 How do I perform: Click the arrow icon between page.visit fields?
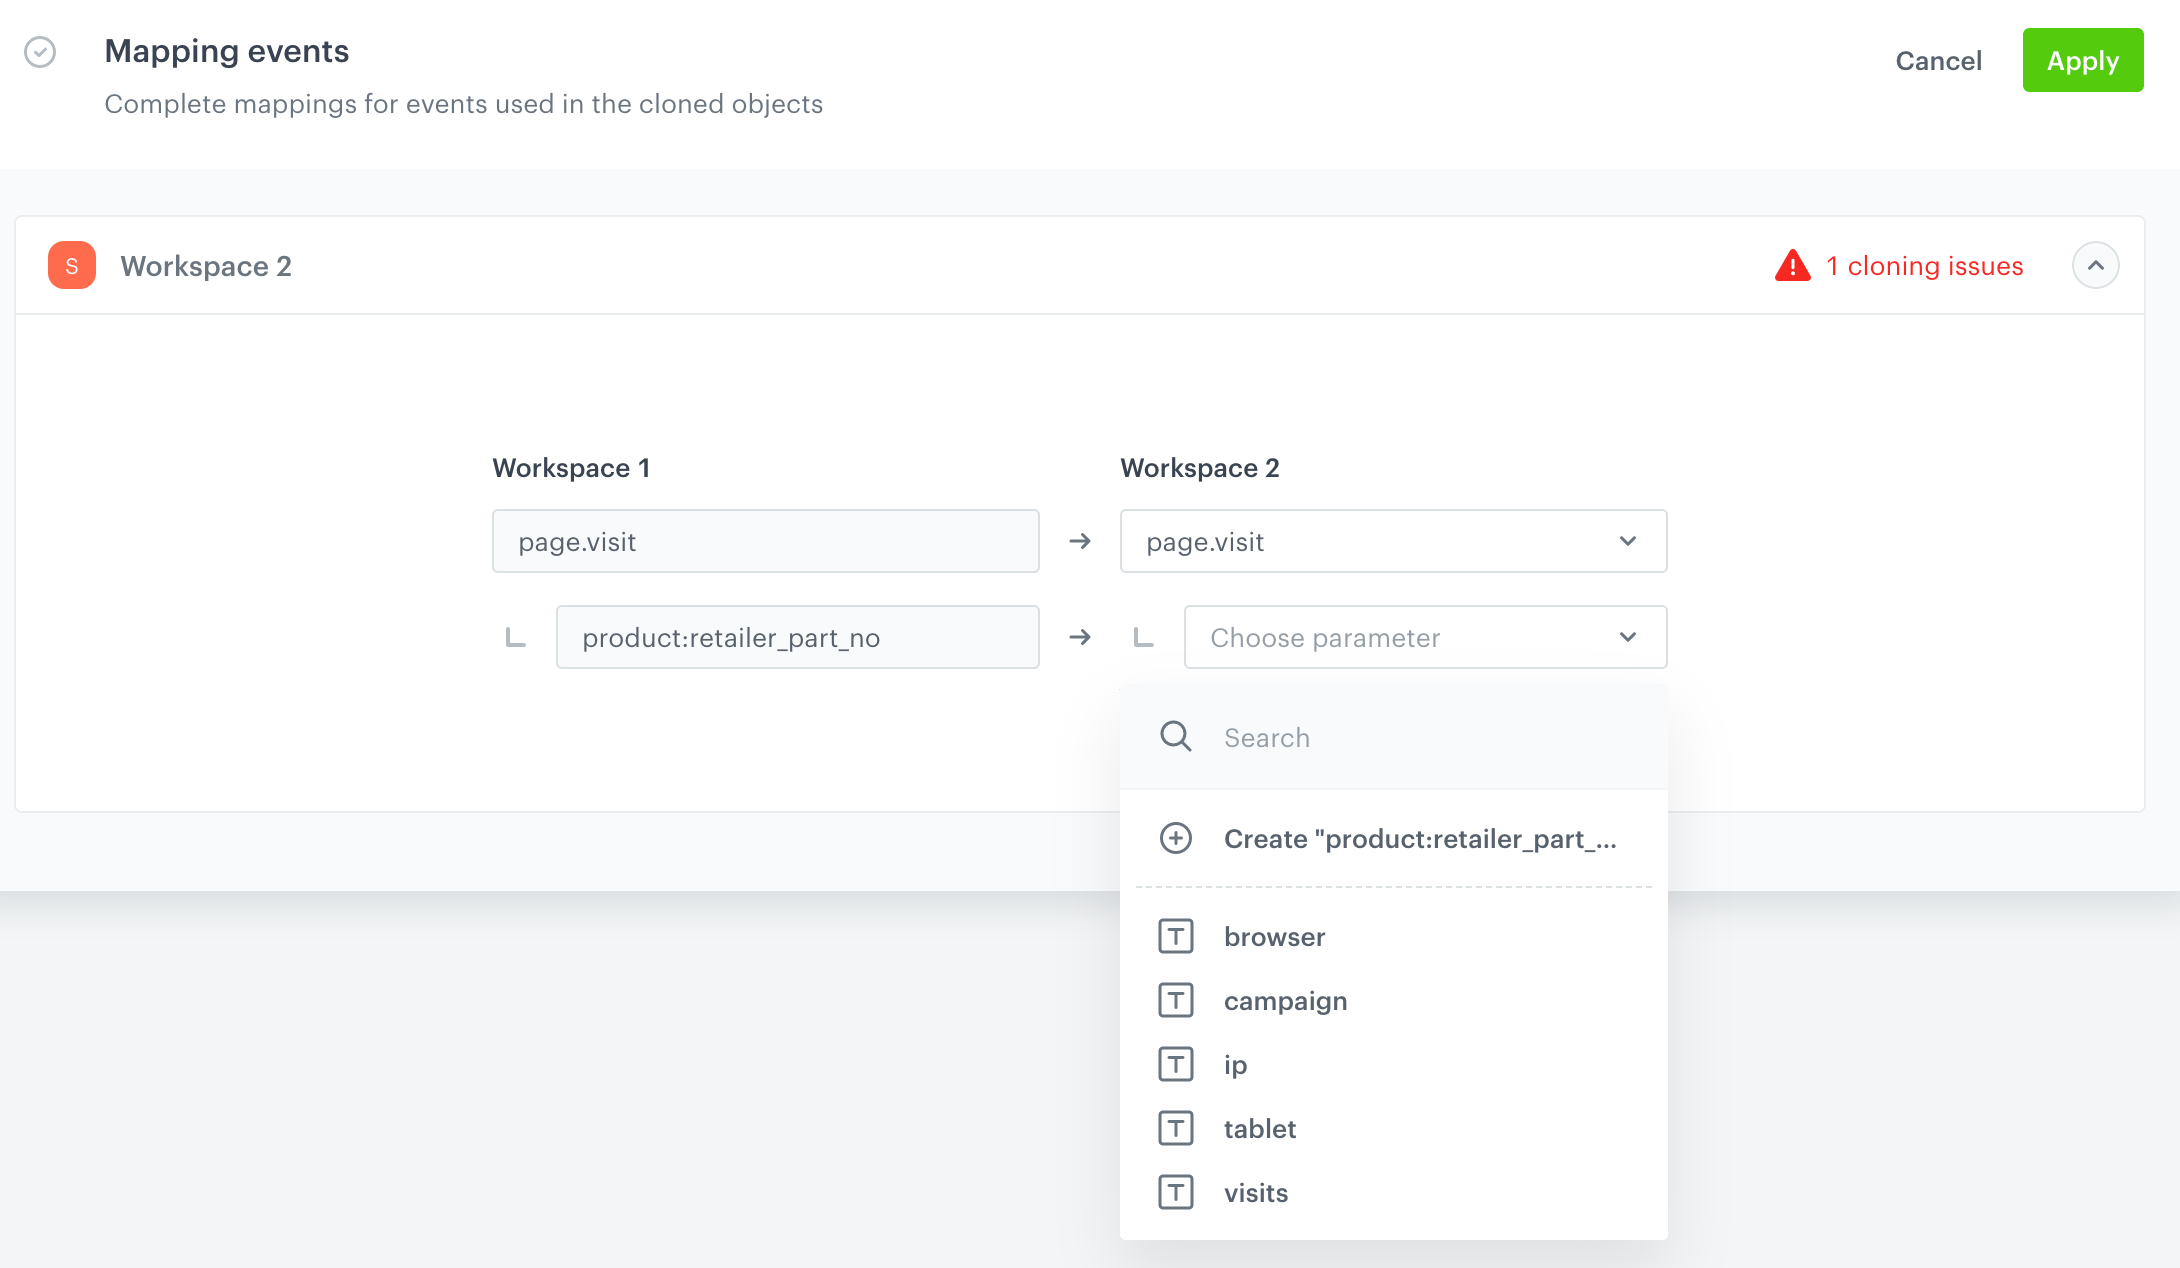click(x=1080, y=541)
